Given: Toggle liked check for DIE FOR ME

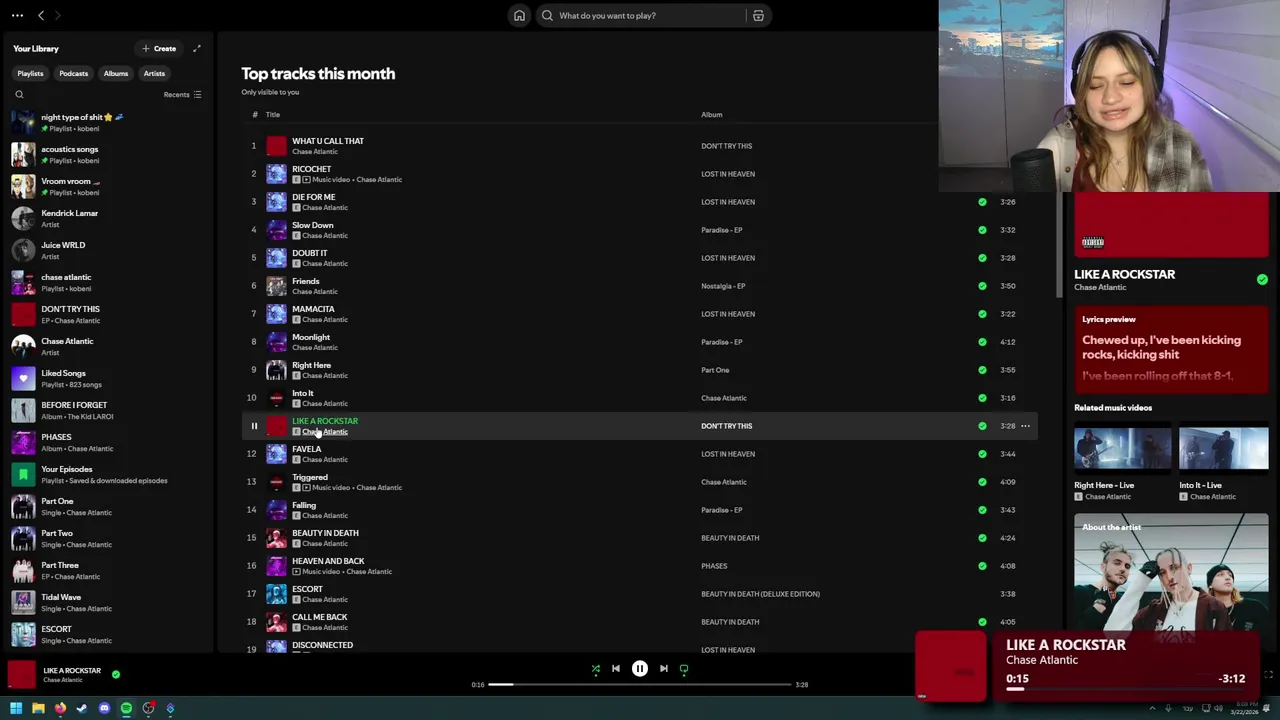Looking at the screenshot, I should pyautogui.click(x=982, y=202).
